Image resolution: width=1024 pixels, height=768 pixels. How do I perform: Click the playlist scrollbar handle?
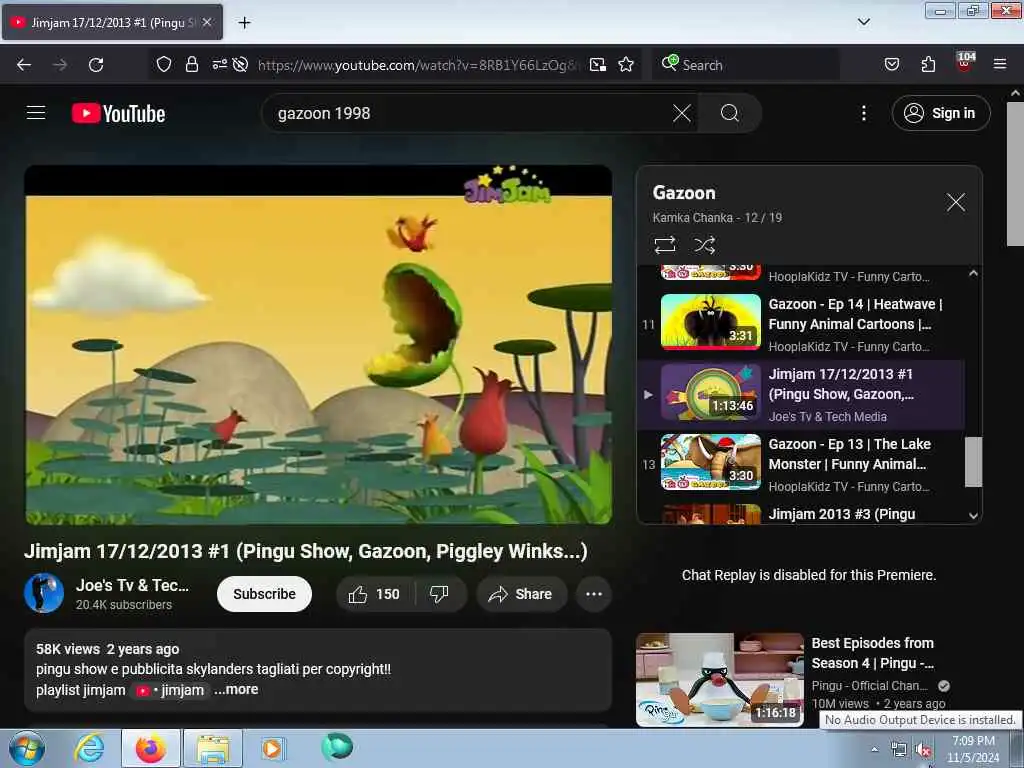point(973,462)
